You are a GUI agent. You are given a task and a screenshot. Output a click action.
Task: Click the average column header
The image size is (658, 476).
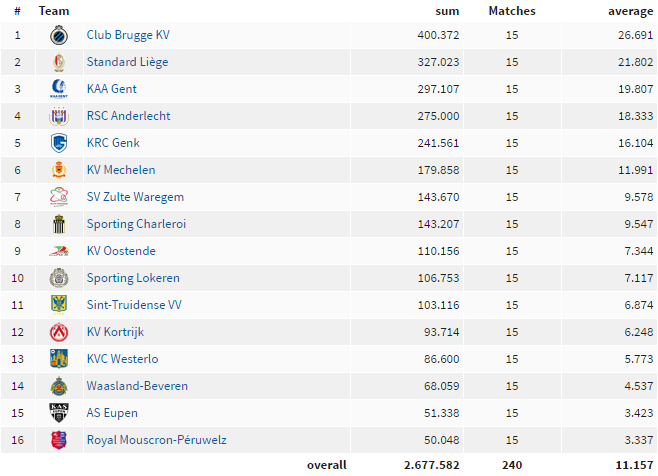pyautogui.click(x=631, y=12)
